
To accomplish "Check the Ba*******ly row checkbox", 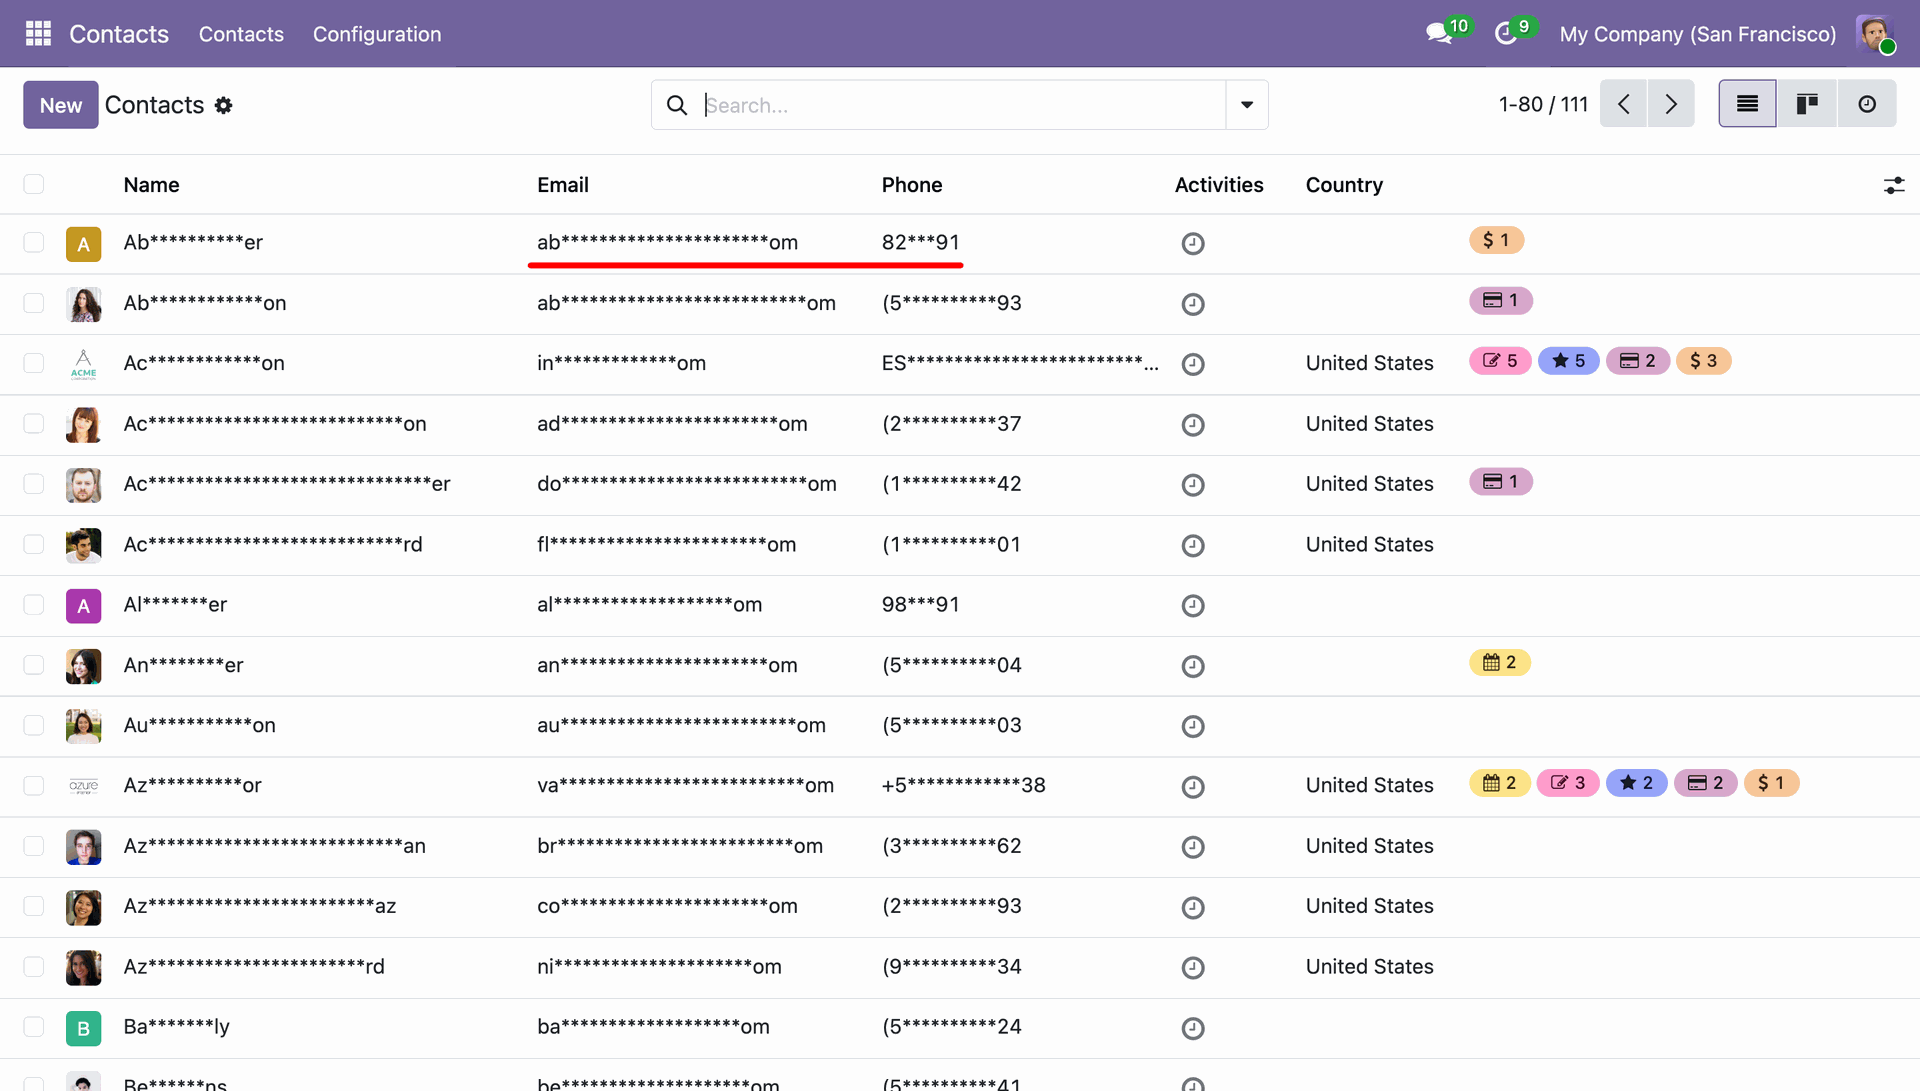I will [34, 1026].
